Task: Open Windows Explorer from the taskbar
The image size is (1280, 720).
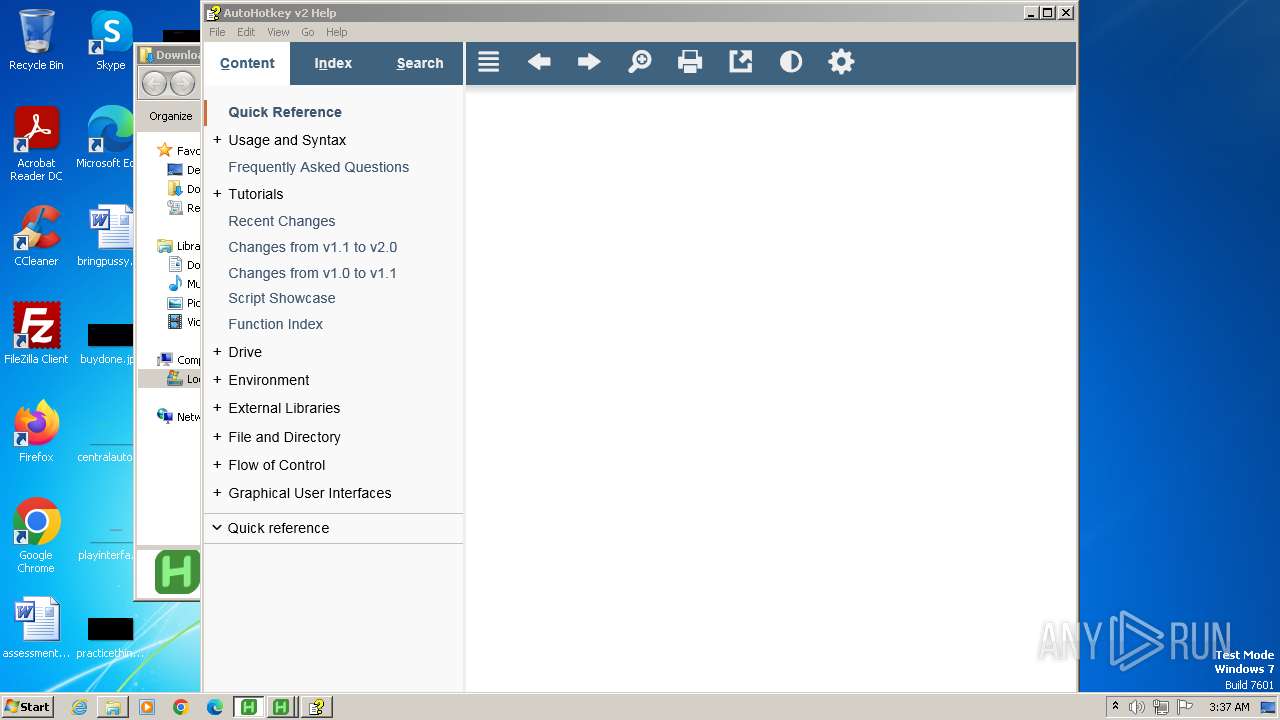Action: (x=113, y=707)
